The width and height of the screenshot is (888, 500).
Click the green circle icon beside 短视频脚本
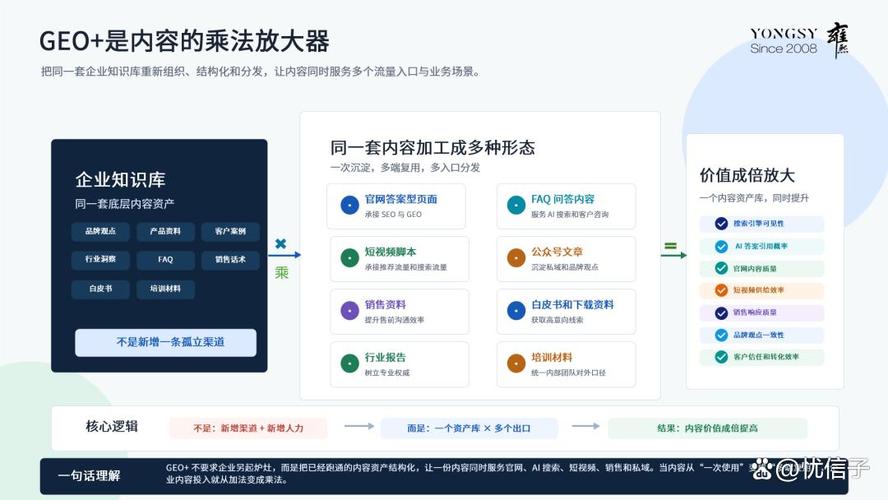349,258
